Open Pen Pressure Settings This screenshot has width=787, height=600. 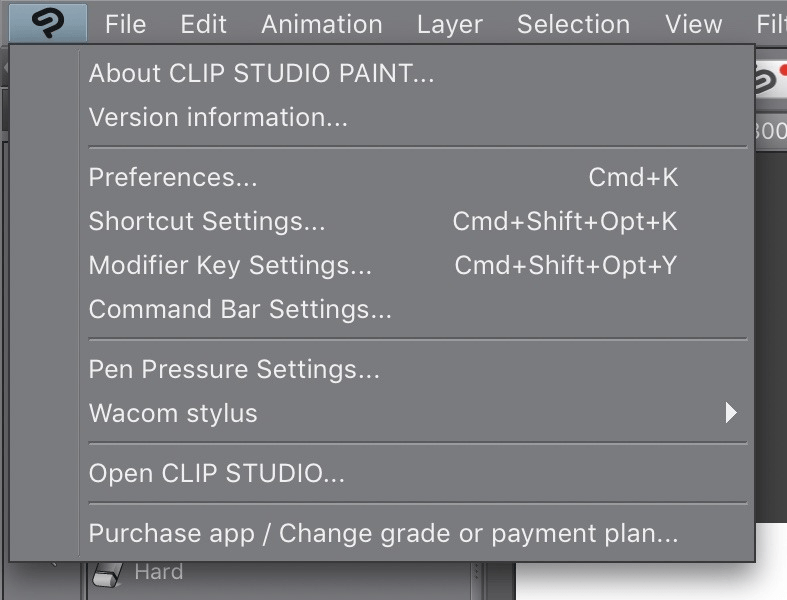[234, 369]
